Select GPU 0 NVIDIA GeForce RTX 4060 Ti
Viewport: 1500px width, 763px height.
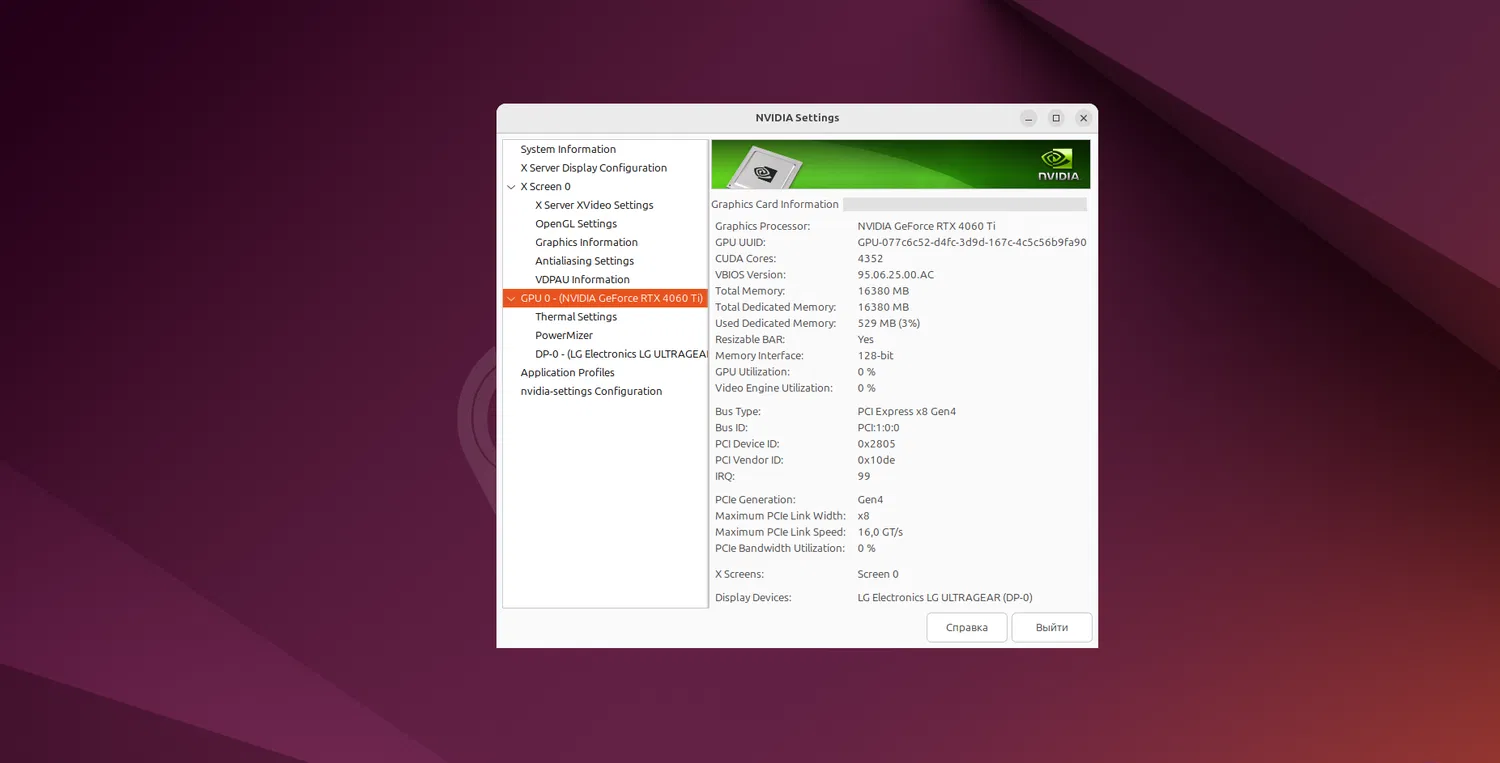click(x=605, y=298)
